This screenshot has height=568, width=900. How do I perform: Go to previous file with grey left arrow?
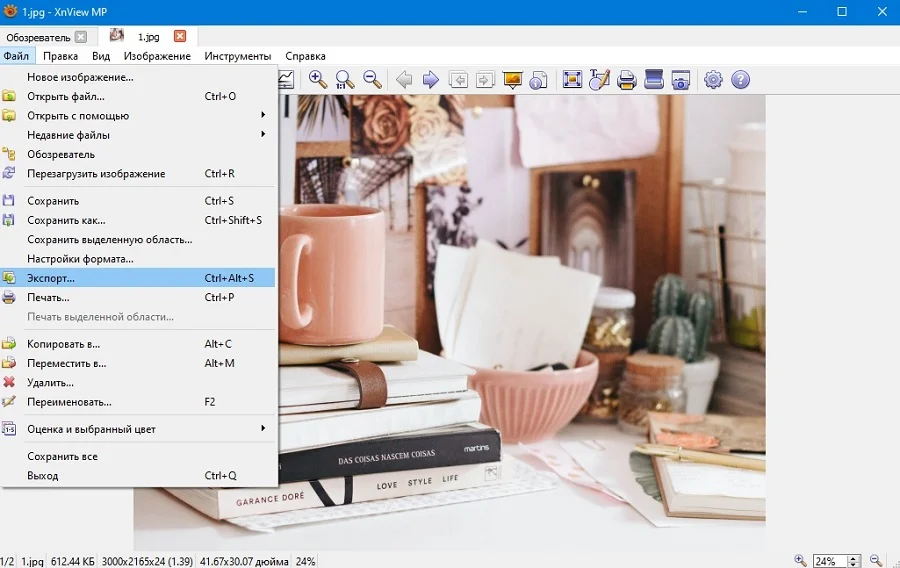[x=404, y=79]
